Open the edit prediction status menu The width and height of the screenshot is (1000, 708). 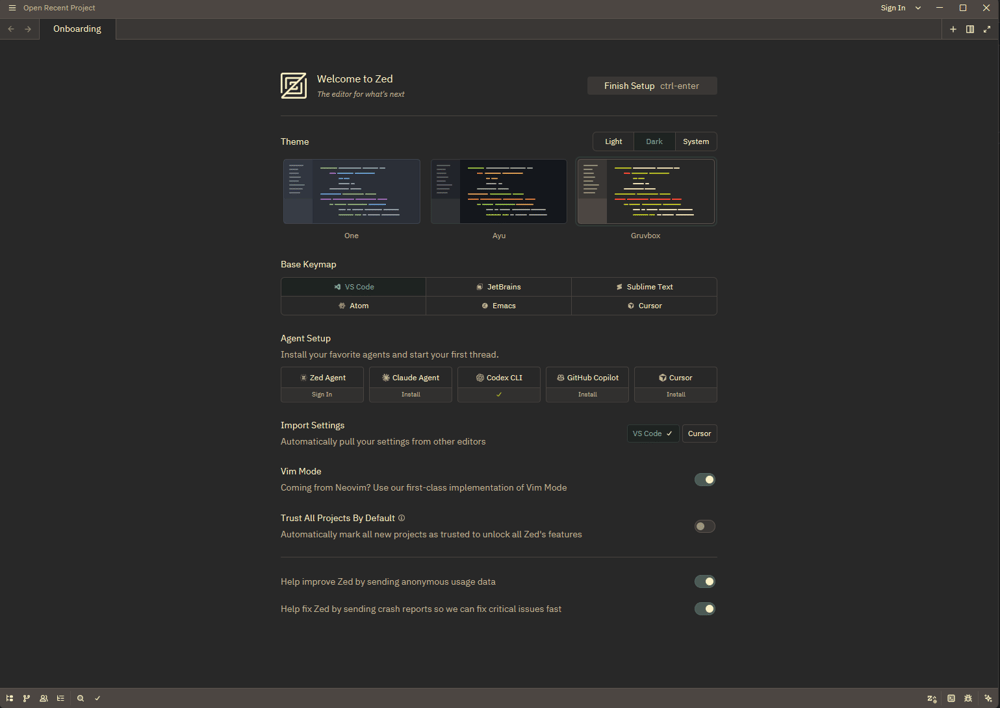click(x=932, y=698)
